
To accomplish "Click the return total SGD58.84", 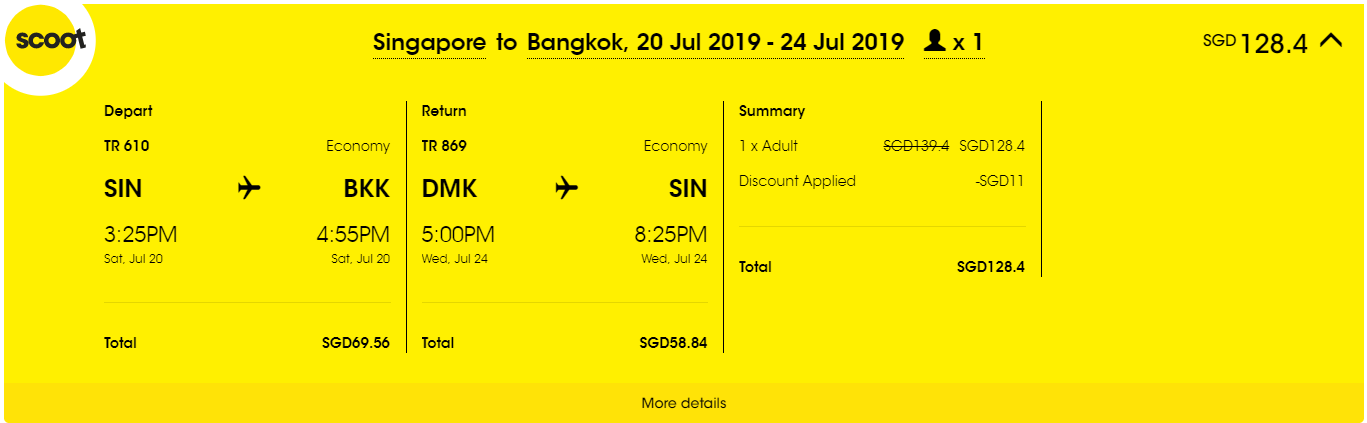I will tap(674, 343).
